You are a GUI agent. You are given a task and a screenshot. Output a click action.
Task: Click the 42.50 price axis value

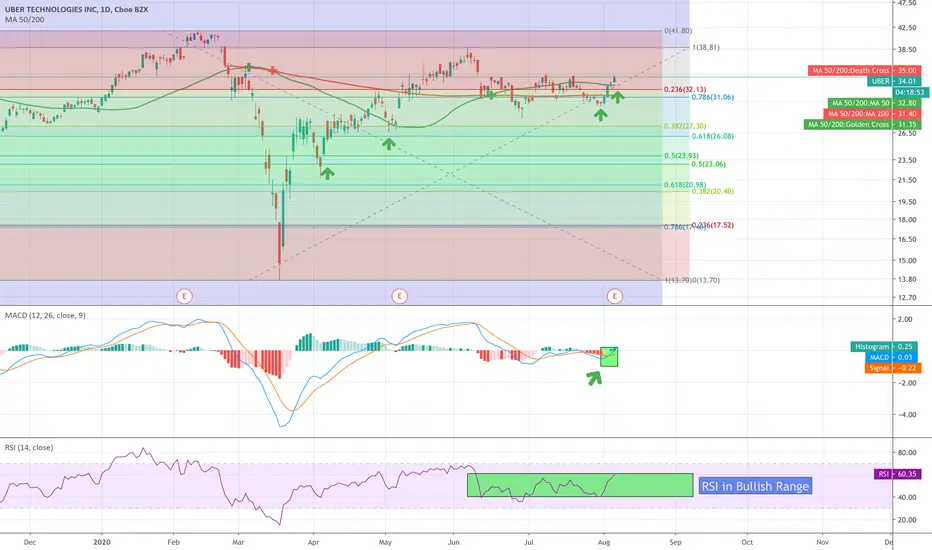point(907,28)
